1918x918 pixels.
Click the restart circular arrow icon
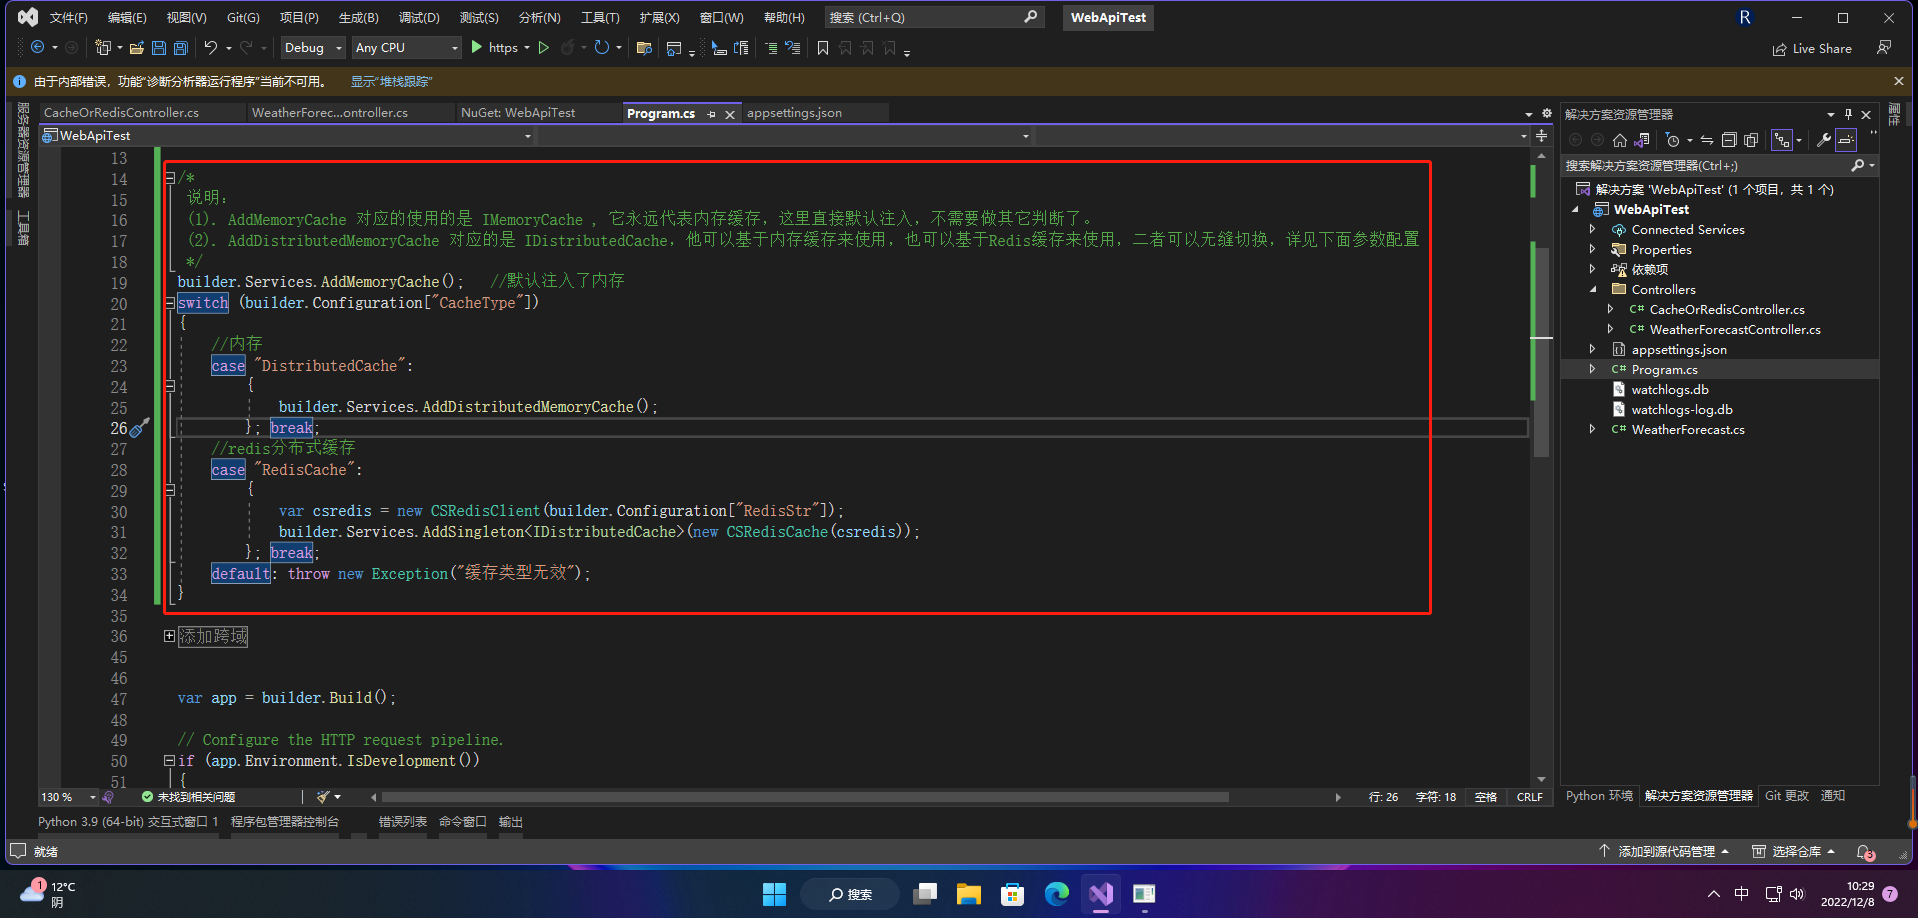tap(601, 47)
